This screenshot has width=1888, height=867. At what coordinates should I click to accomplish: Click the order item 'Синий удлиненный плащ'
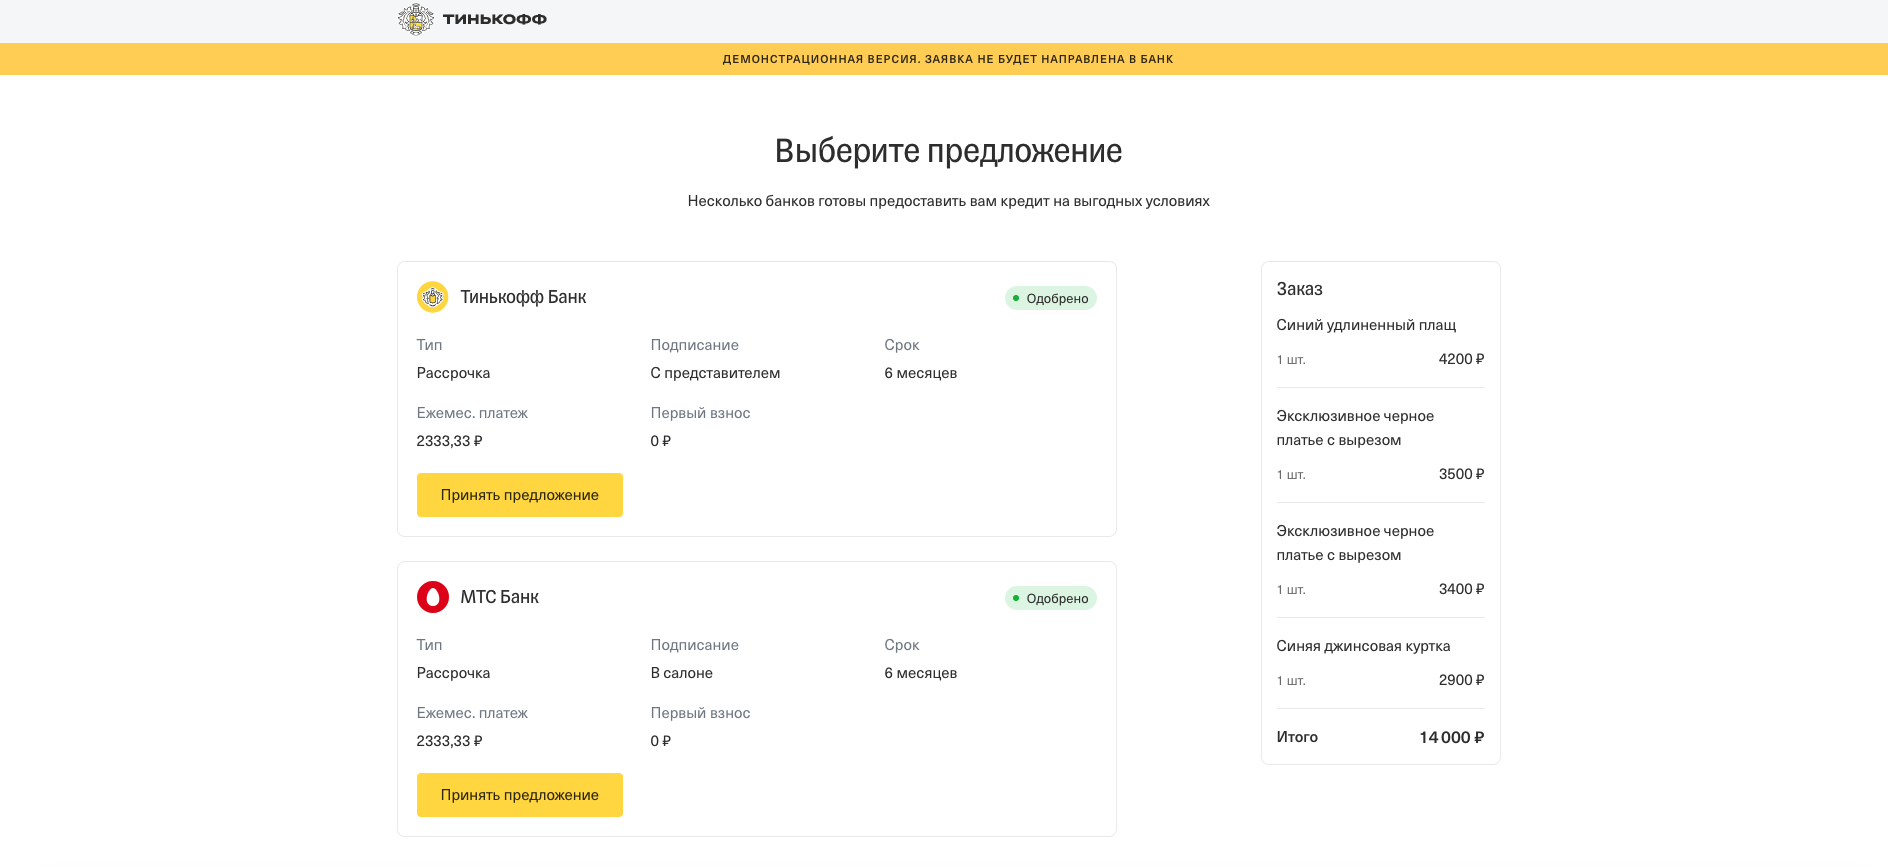tap(1366, 325)
